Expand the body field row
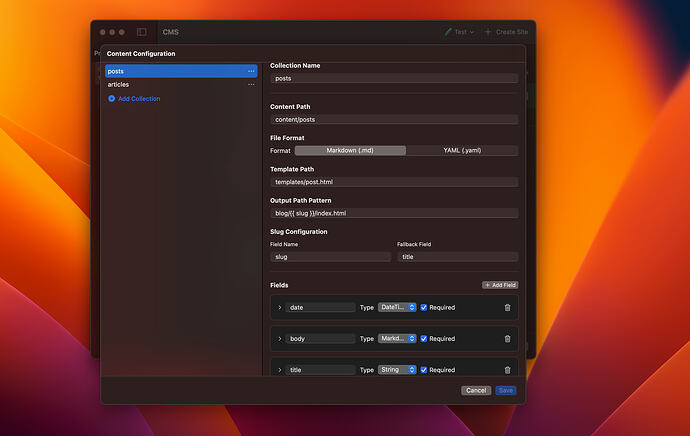690x436 pixels. [279, 339]
